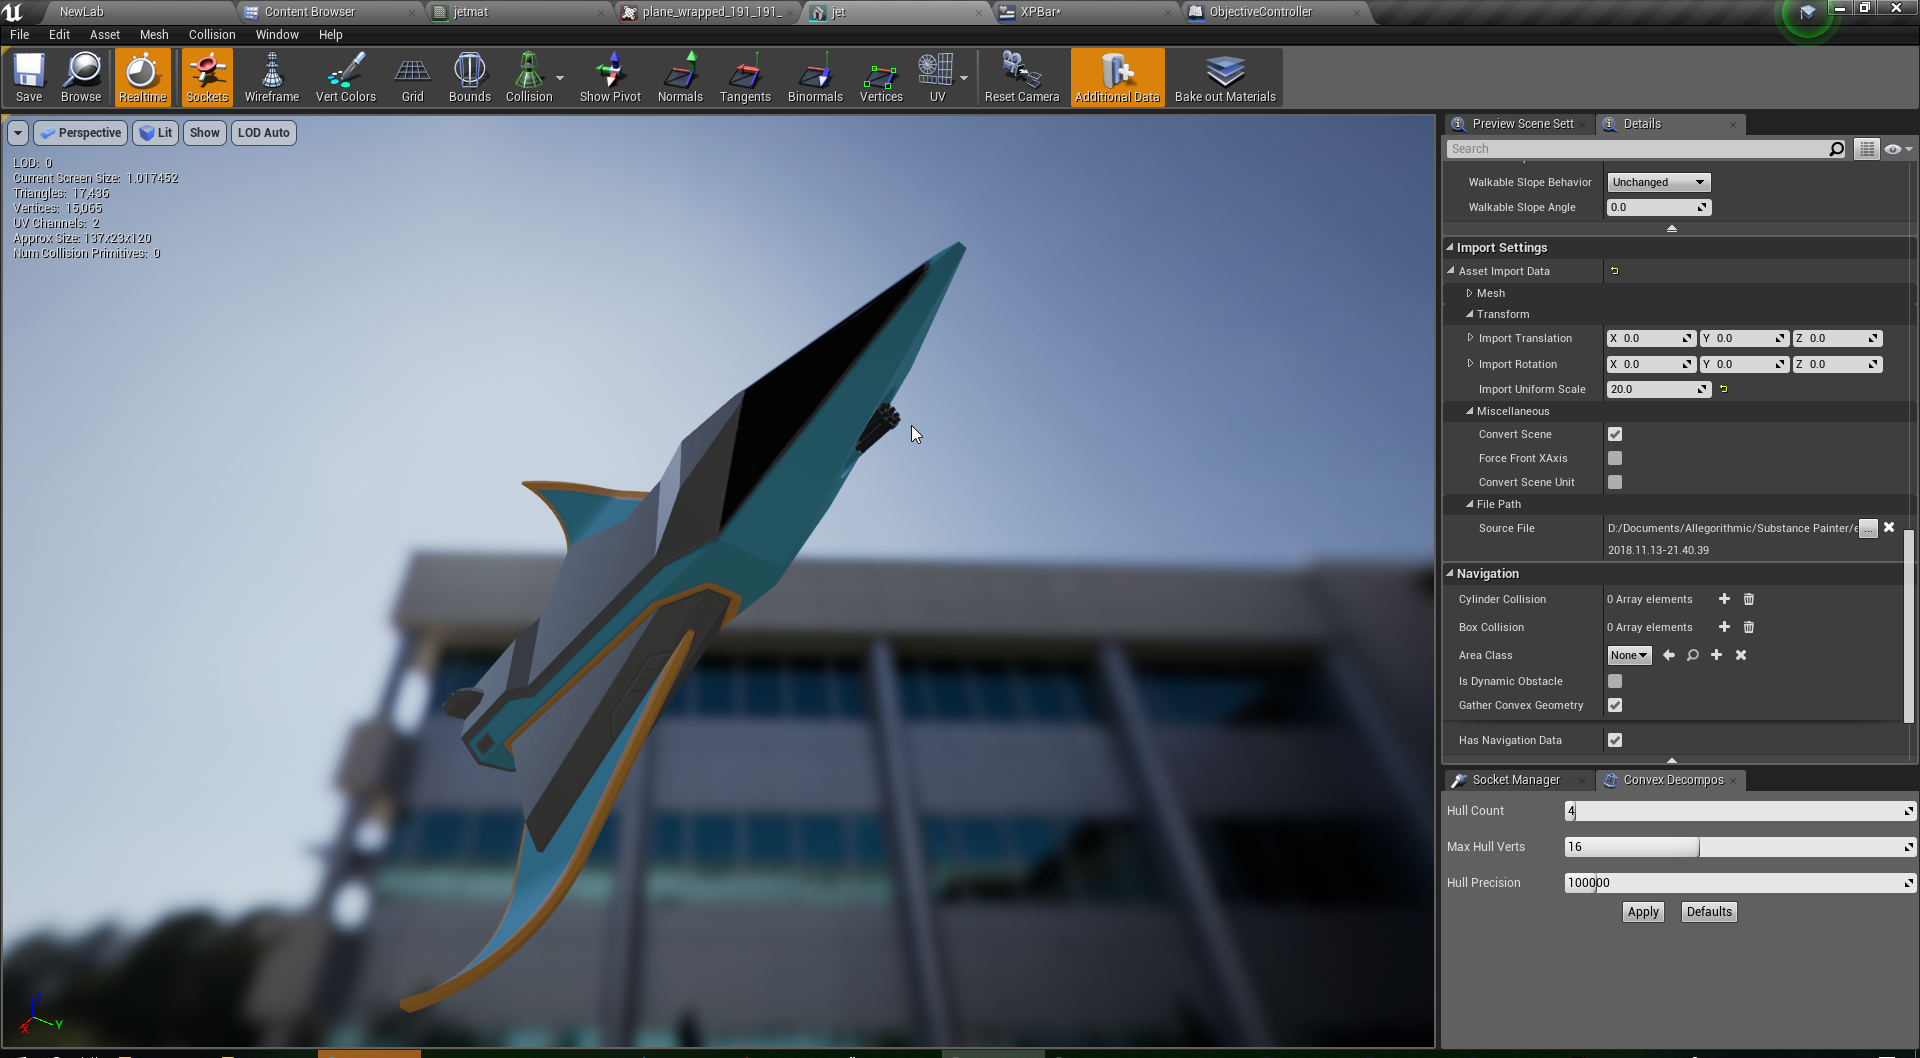Enable Convert Scene Unit

[x=1615, y=482]
